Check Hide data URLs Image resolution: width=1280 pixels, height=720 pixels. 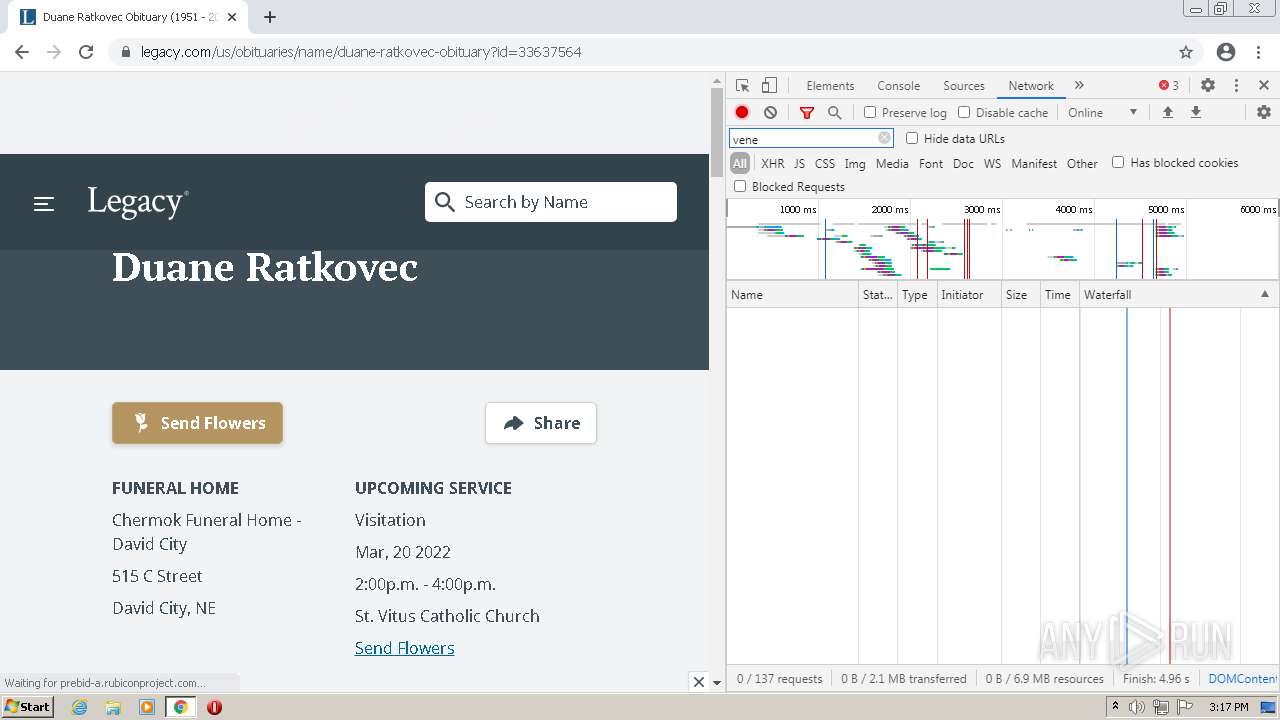tap(912, 139)
